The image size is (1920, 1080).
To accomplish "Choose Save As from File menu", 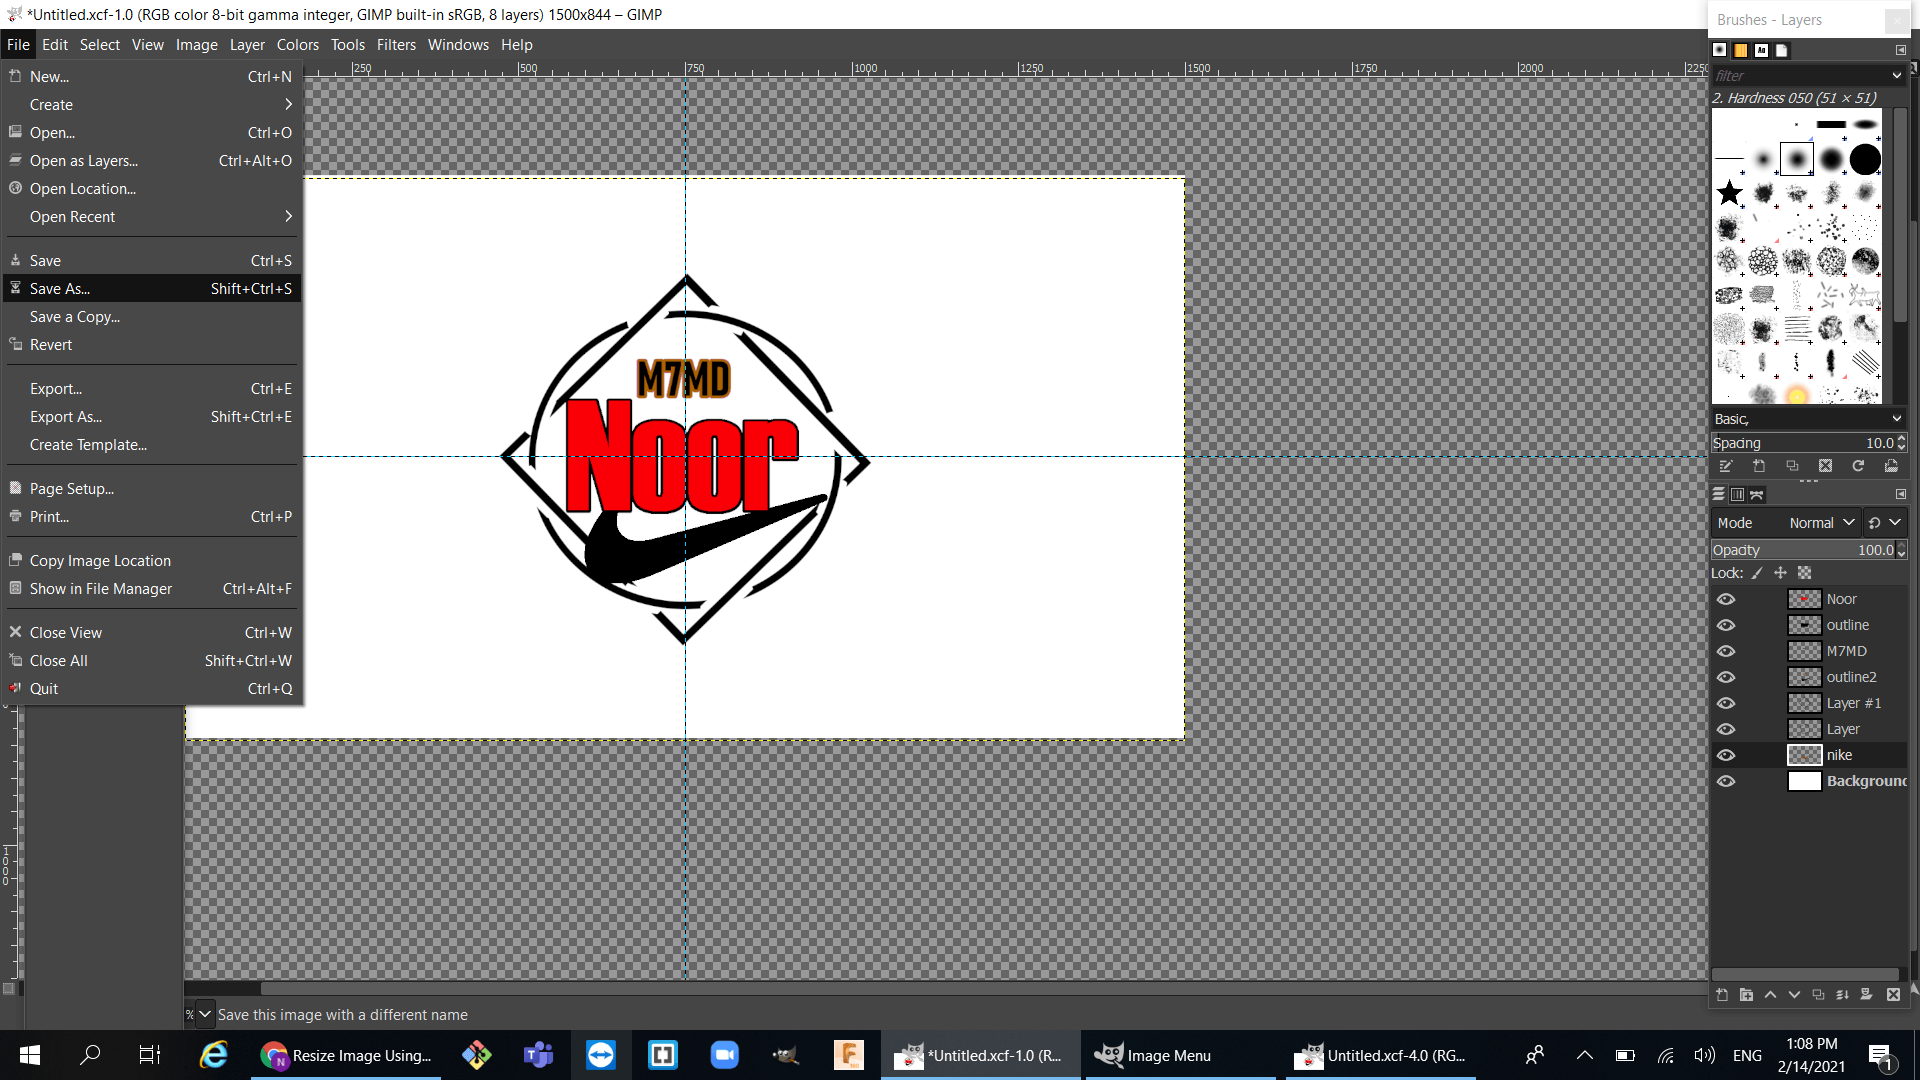I will [152, 289].
